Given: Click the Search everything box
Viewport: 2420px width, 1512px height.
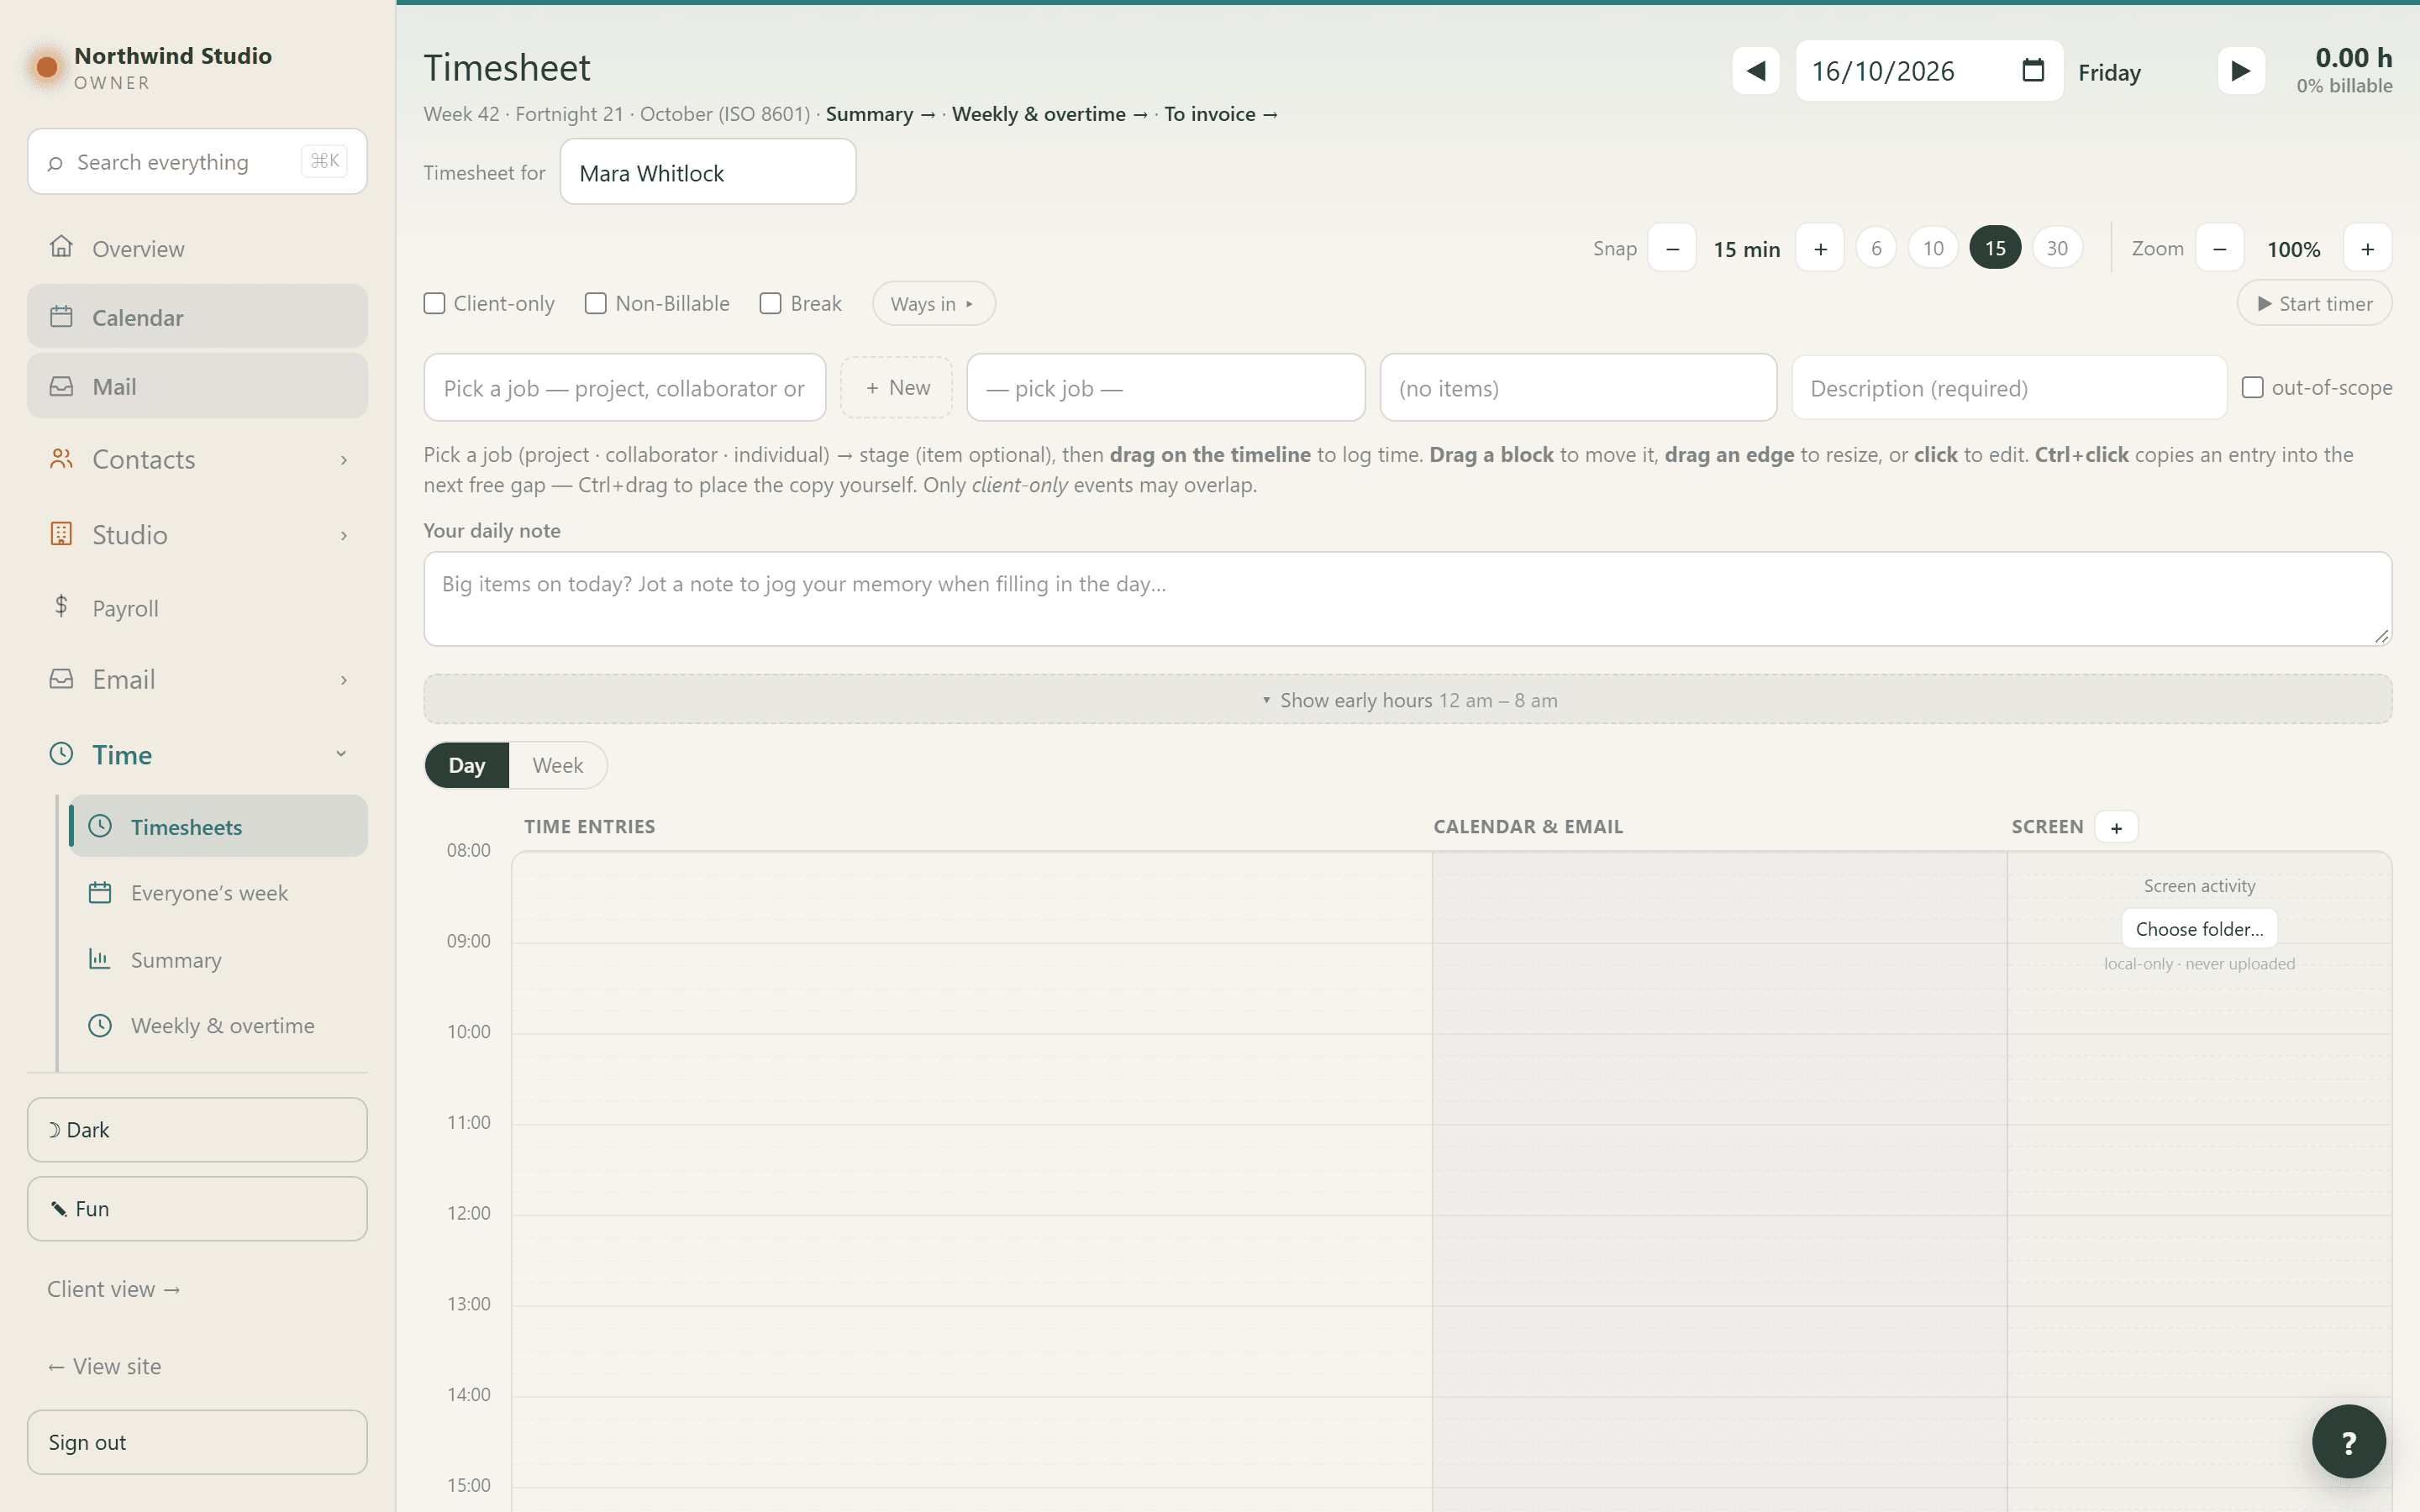Looking at the screenshot, I should [x=197, y=161].
